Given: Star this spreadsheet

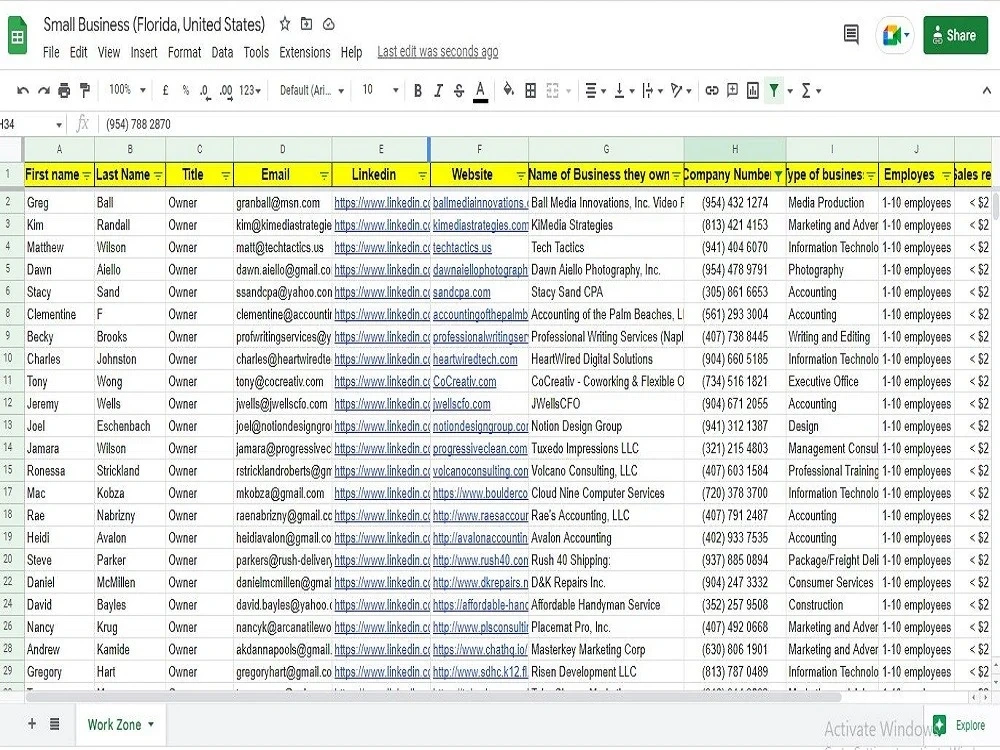Looking at the screenshot, I should (x=285, y=24).
